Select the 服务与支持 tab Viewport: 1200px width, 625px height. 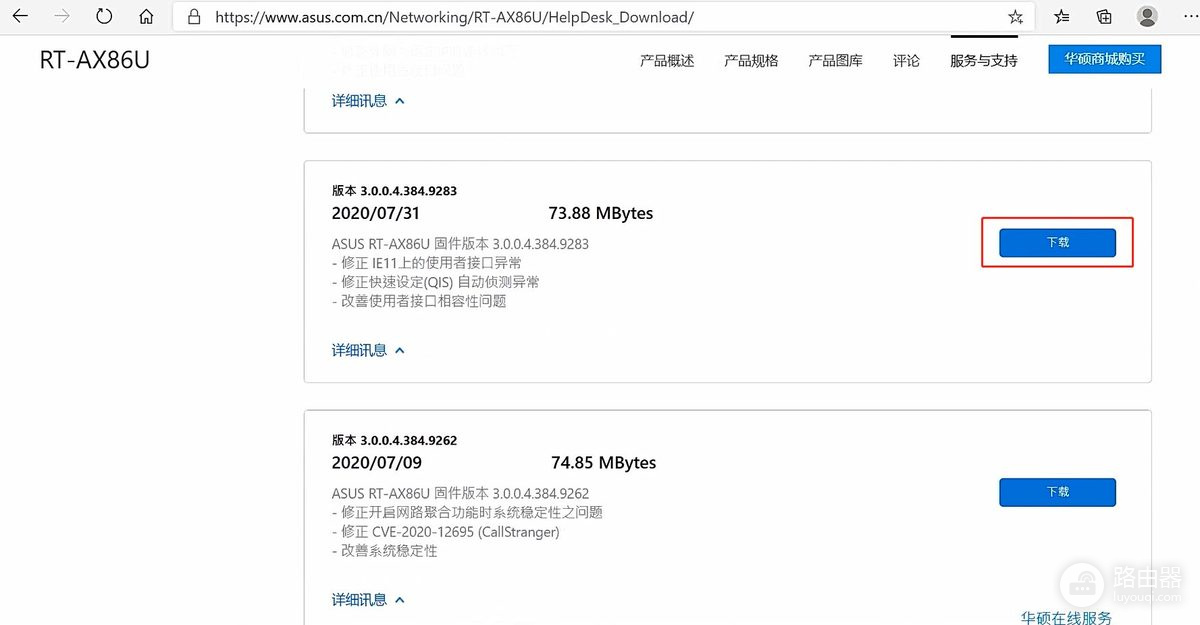click(984, 61)
